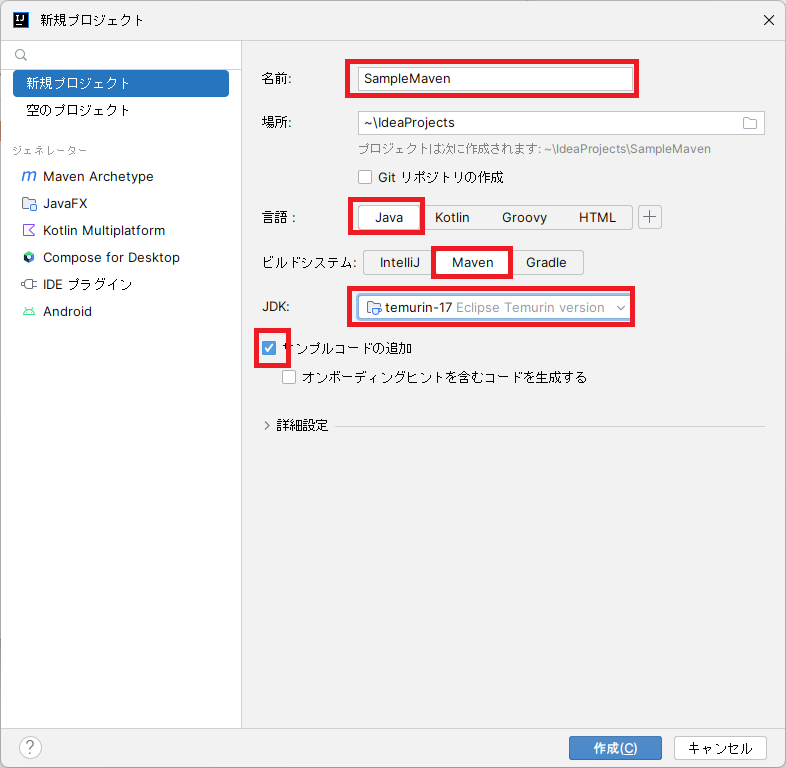Click the ビルドシステム label
This screenshot has width=786, height=768.
(309, 263)
